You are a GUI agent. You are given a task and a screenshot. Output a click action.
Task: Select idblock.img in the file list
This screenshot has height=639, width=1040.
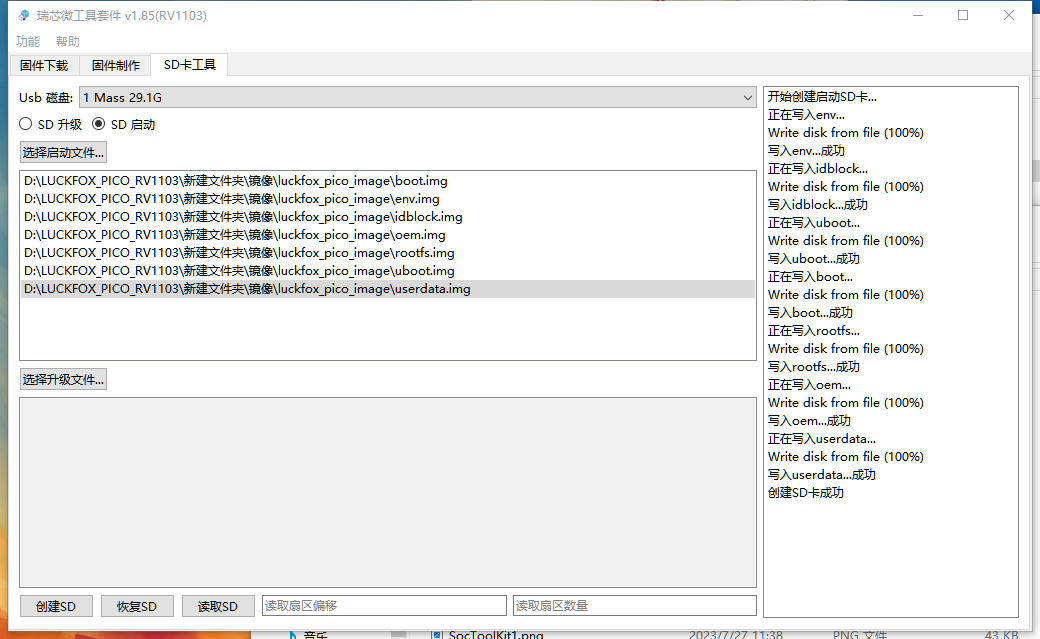tap(387, 216)
